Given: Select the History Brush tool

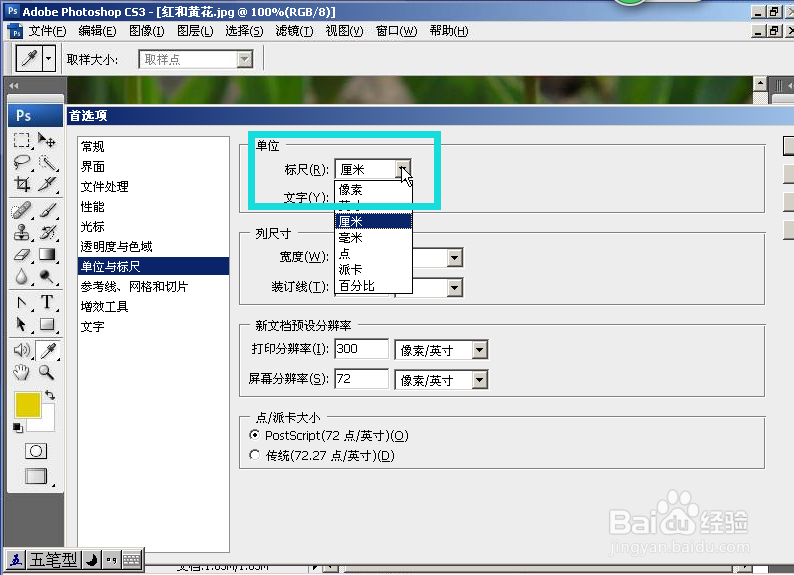Looking at the screenshot, I should 48,233.
